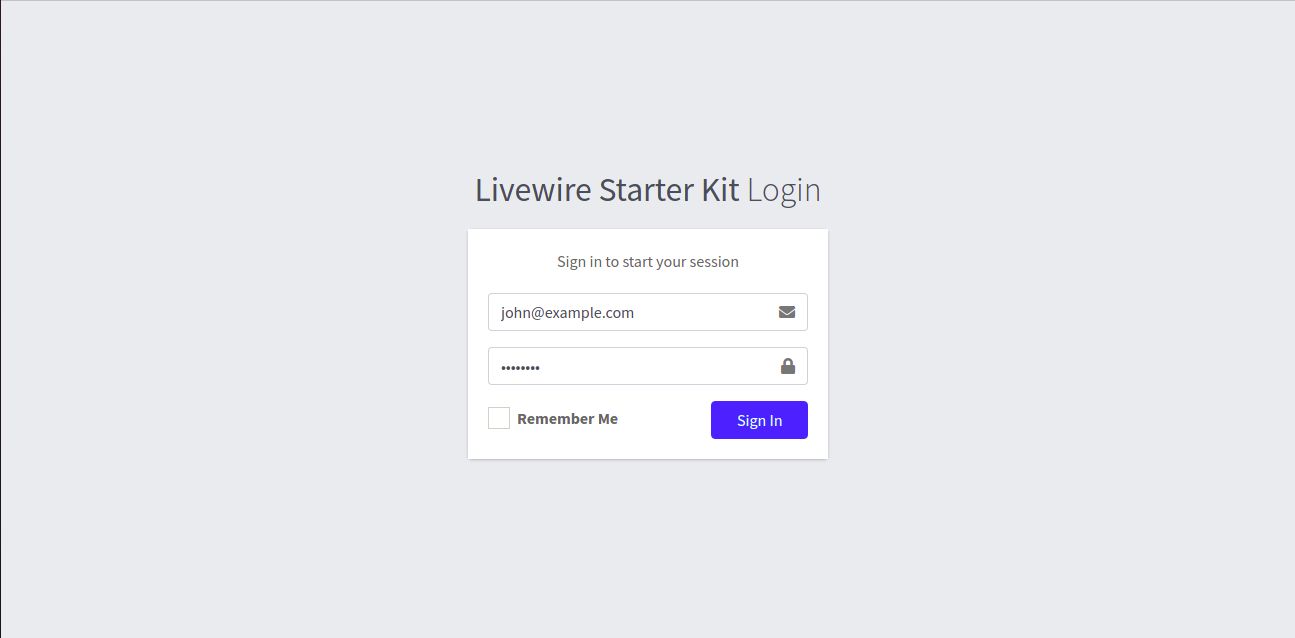Viewport: 1295px width, 638px height.
Task: Click the envelope icon in the email field
Action: 787,312
